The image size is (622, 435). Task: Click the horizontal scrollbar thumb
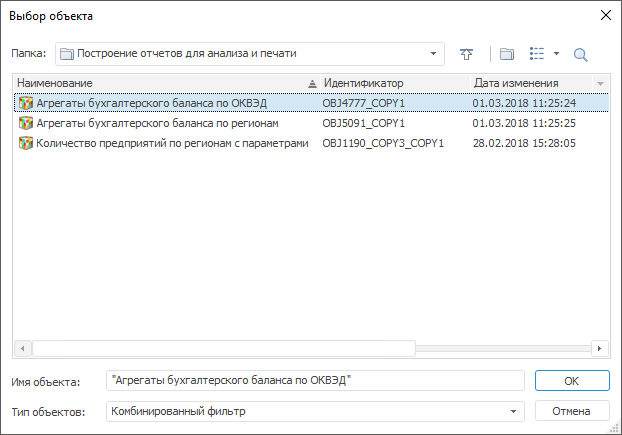pyautogui.click(x=220, y=348)
